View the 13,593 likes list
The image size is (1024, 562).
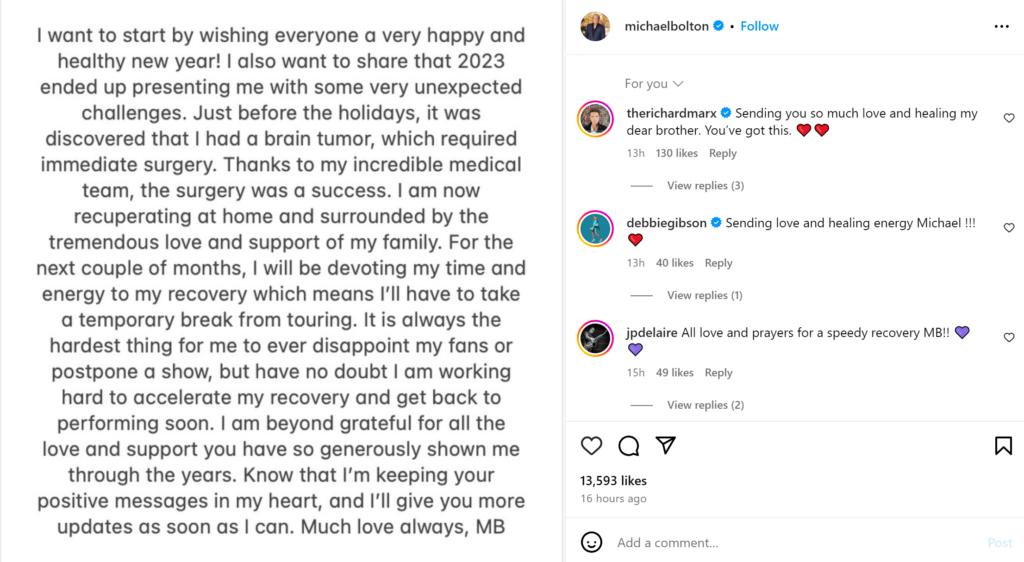point(613,481)
